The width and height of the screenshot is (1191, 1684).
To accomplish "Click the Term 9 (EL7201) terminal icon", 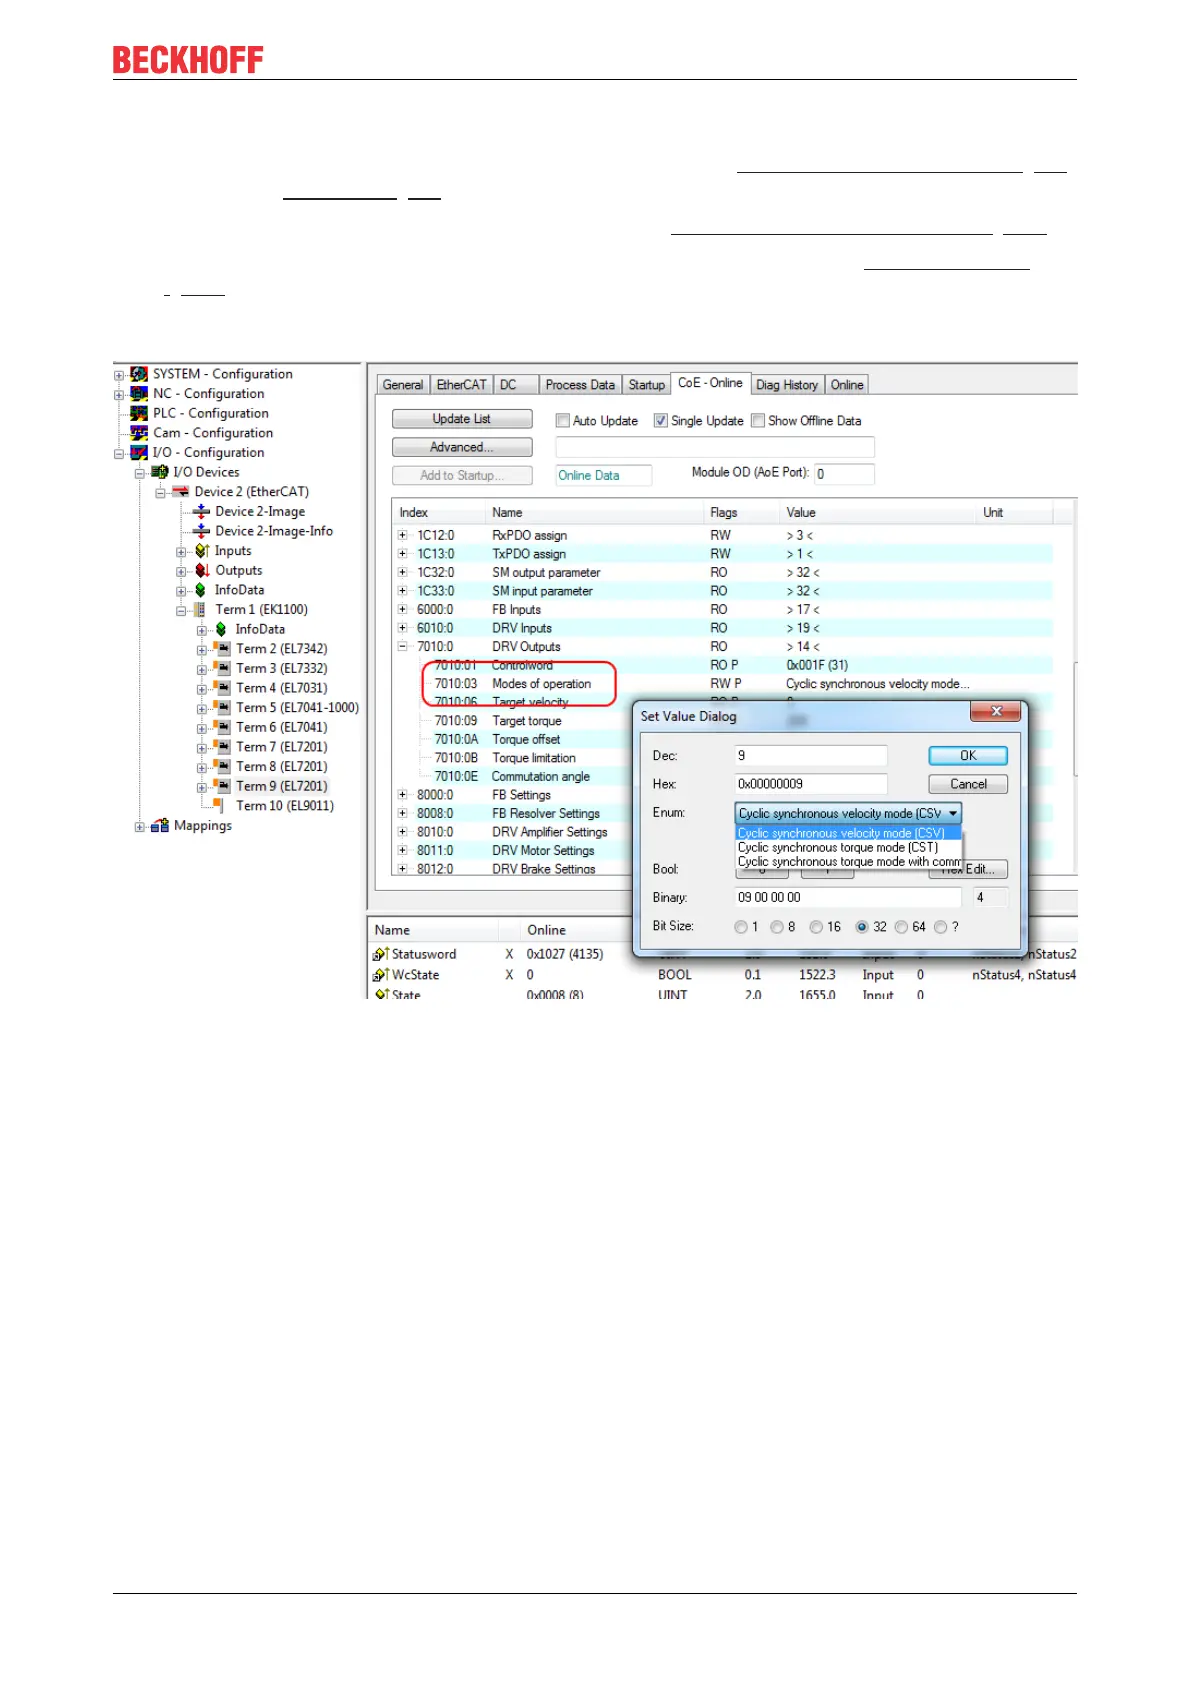I will pos(222,786).
